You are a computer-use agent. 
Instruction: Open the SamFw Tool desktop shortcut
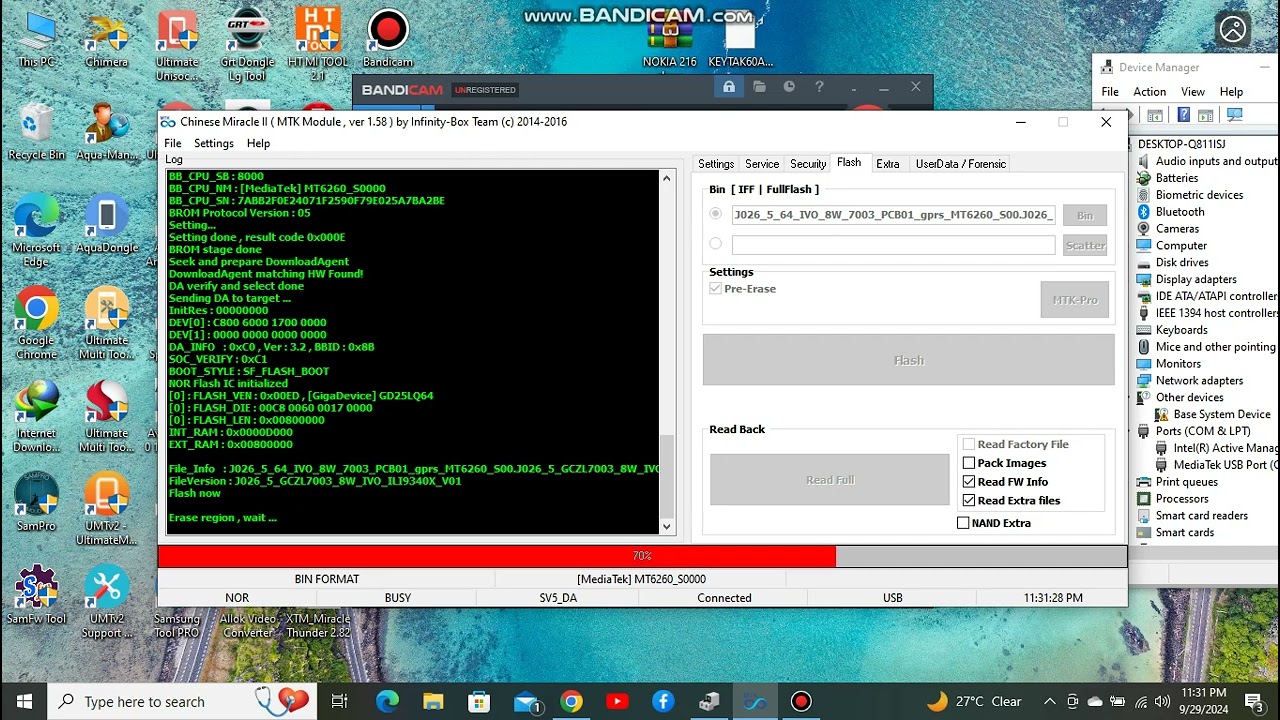coord(36,596)
